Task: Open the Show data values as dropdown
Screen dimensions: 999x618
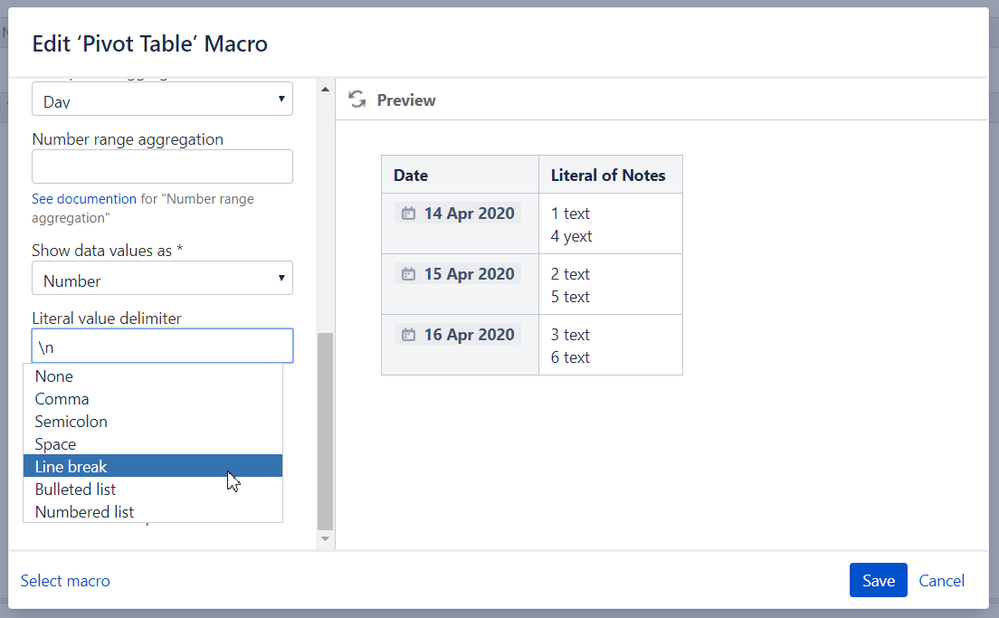Action: [162, 278]
